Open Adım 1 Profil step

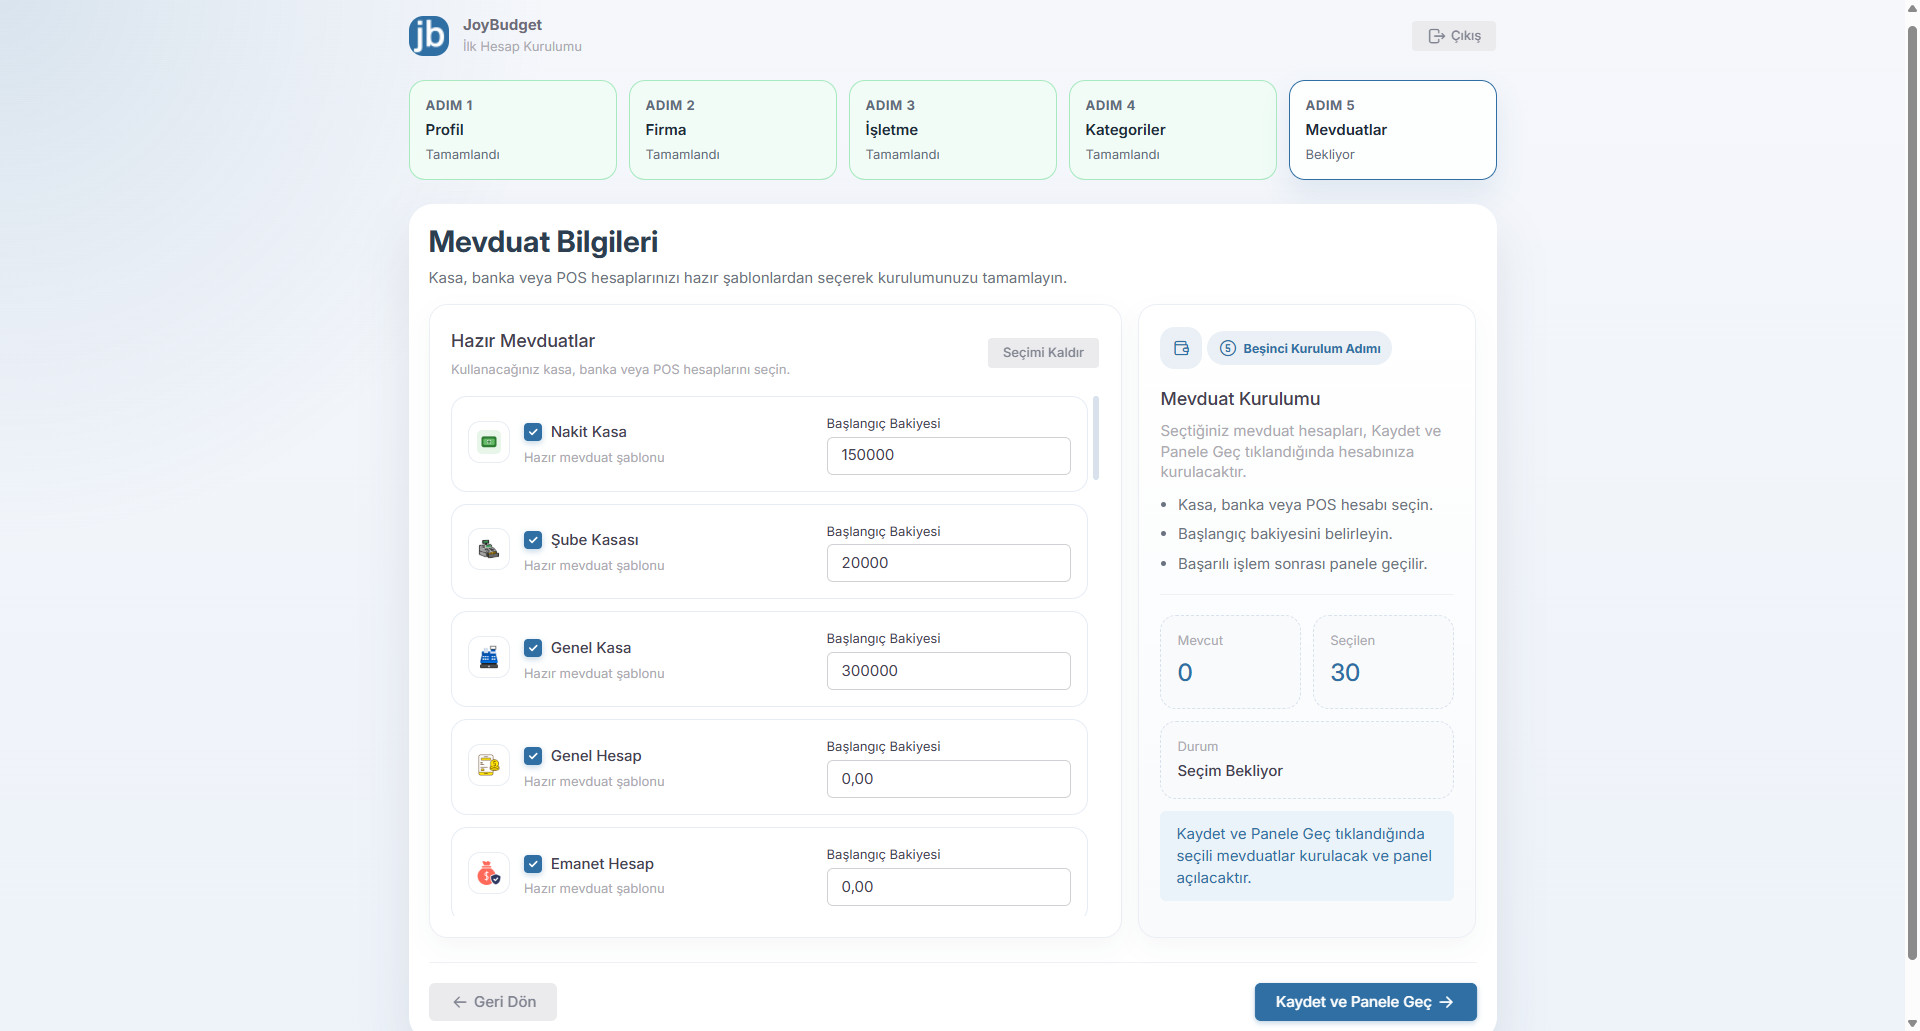pos(513,130)
